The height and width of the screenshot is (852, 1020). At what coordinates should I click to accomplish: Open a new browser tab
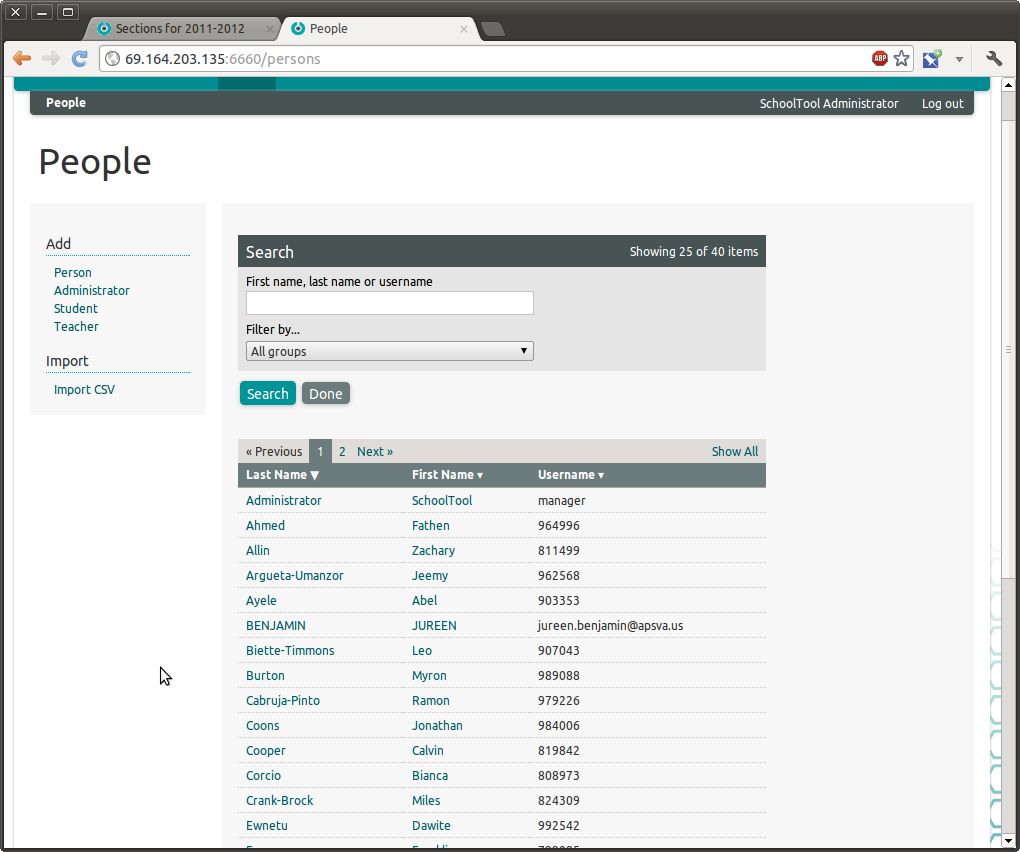click(x=493, y=29)
